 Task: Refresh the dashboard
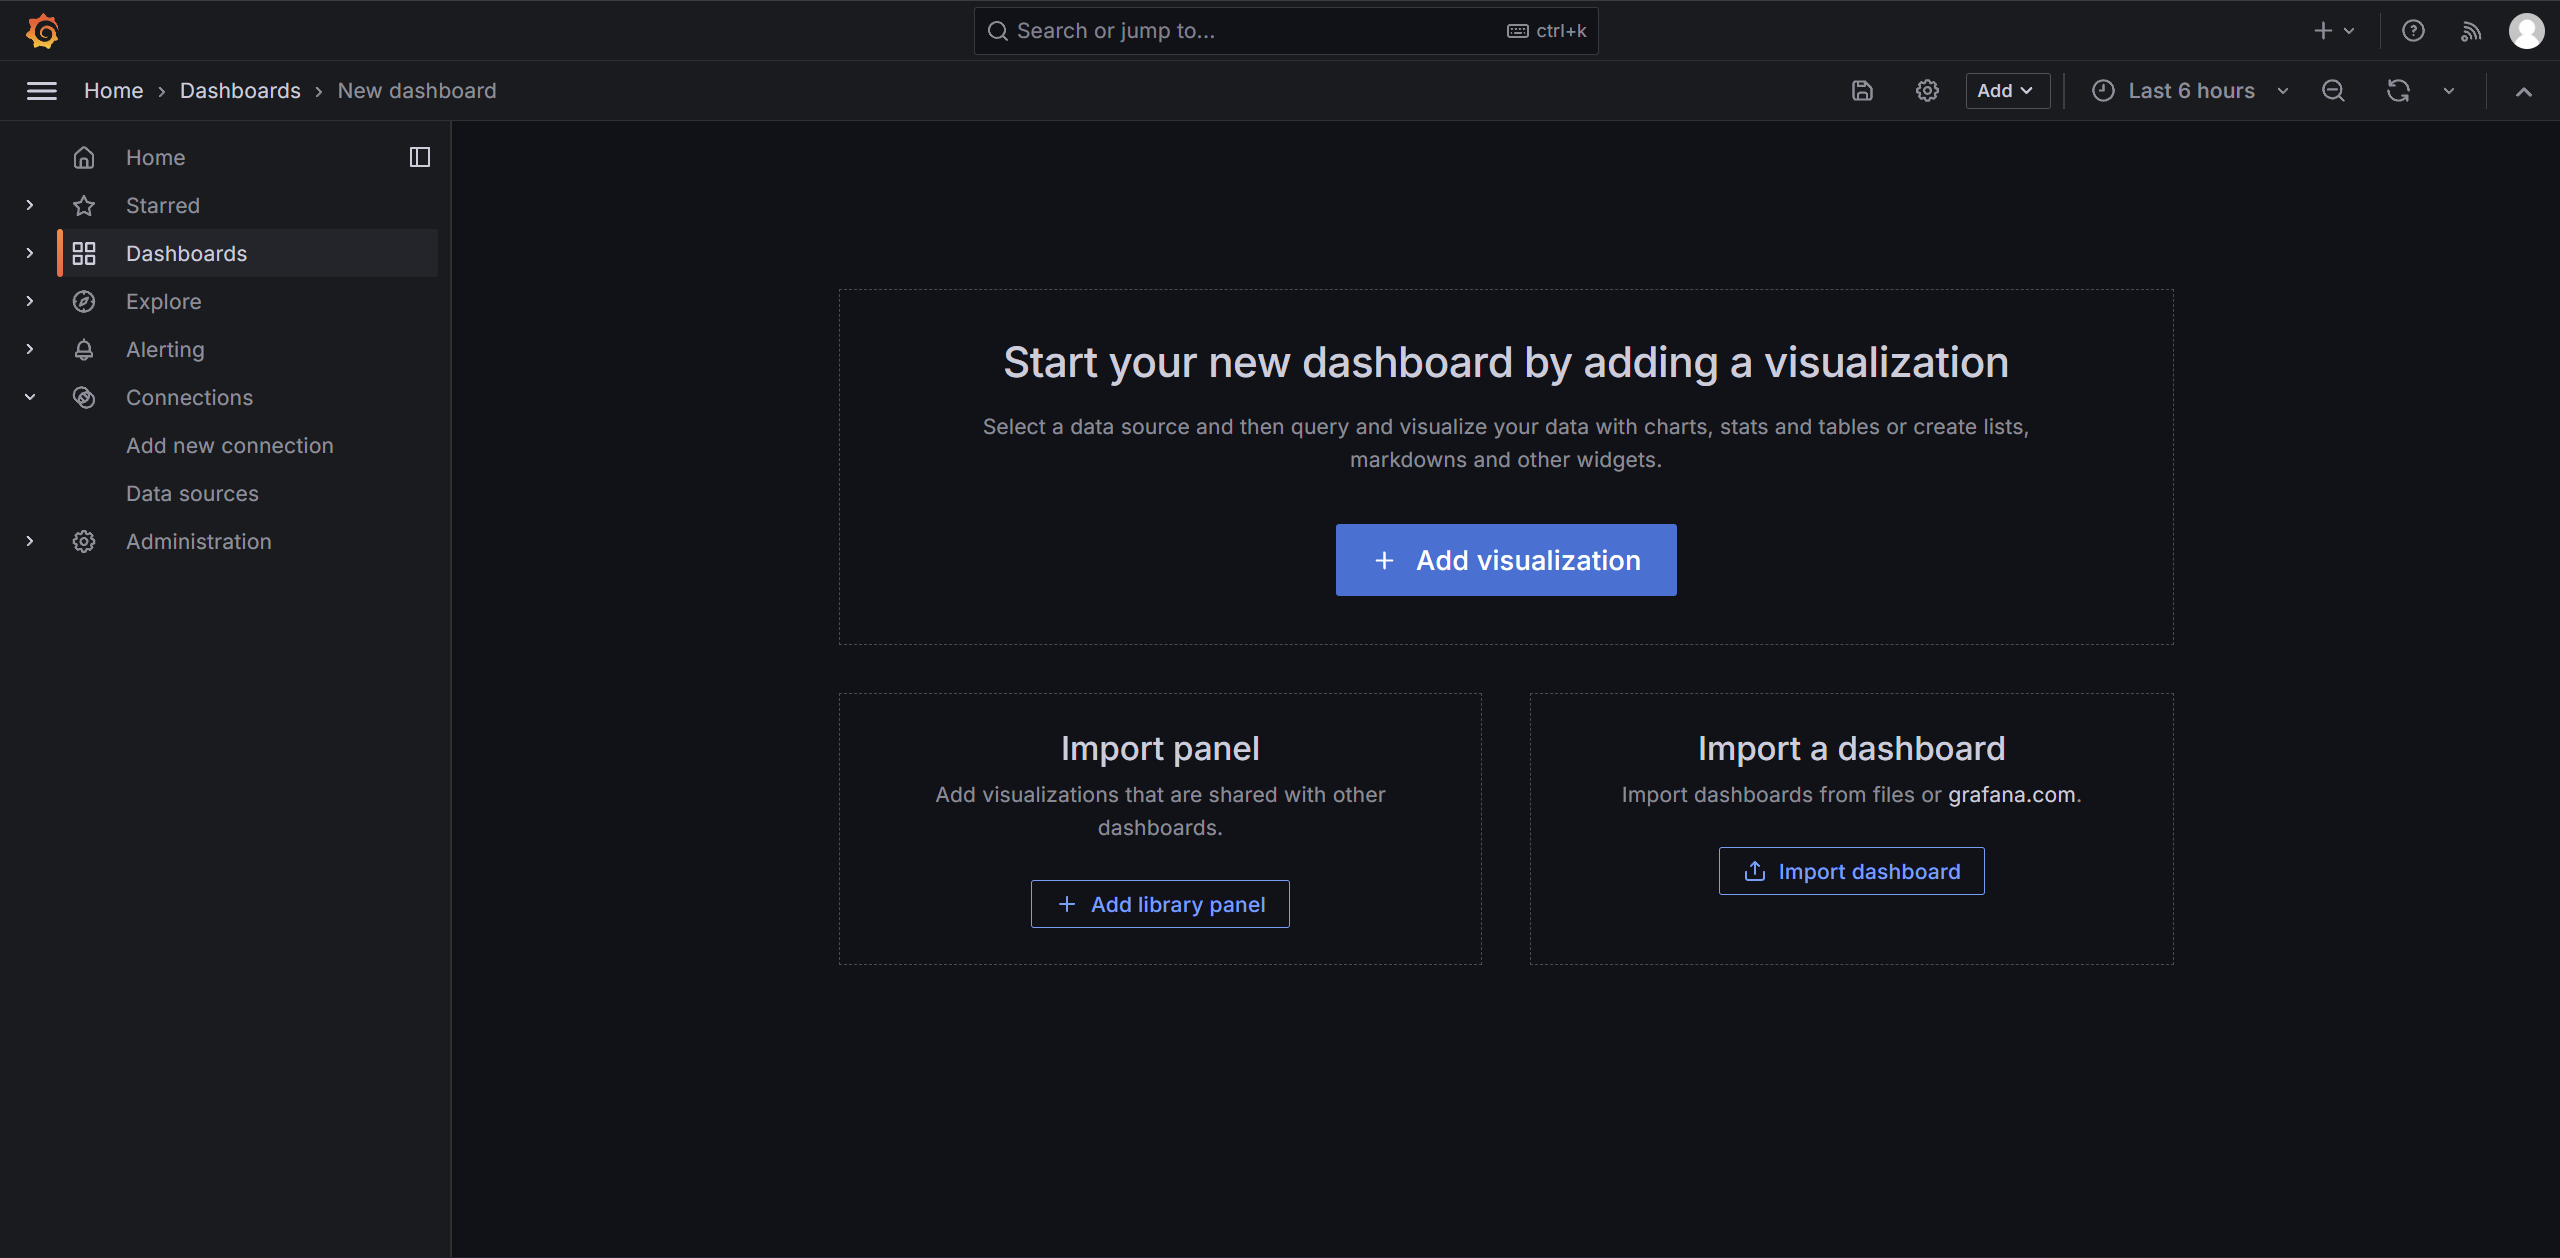pyautogui.click(x=2398, y=91)
